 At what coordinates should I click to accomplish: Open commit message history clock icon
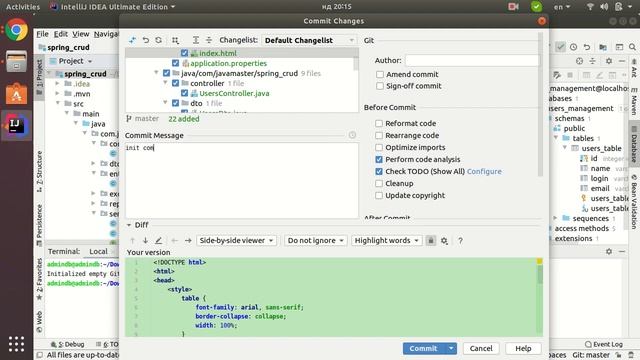(x=352, y=135)
